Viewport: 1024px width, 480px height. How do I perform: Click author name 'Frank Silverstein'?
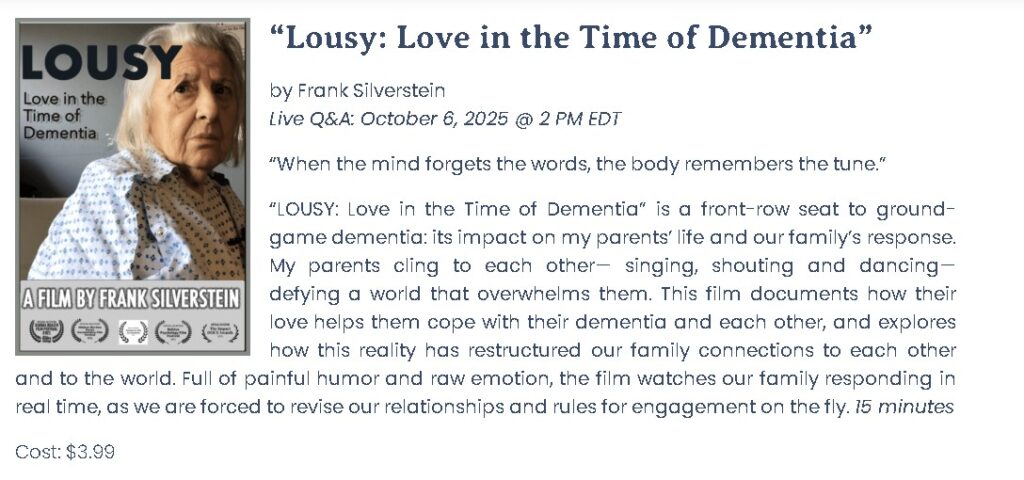click(x=371, y=91)
